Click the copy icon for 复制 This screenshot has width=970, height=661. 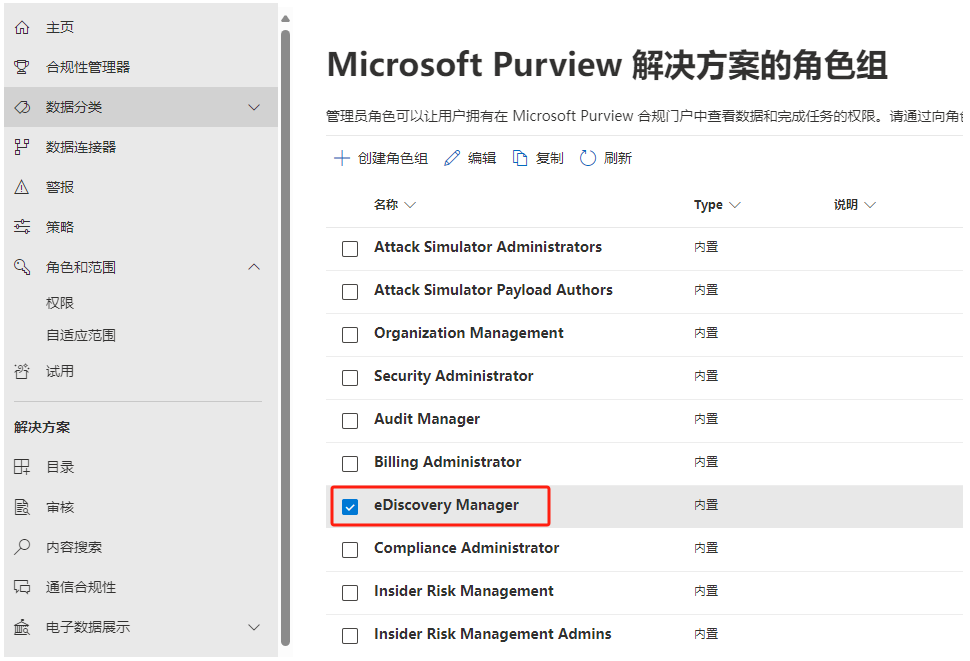pyautogui.click(x=520, y=158)
